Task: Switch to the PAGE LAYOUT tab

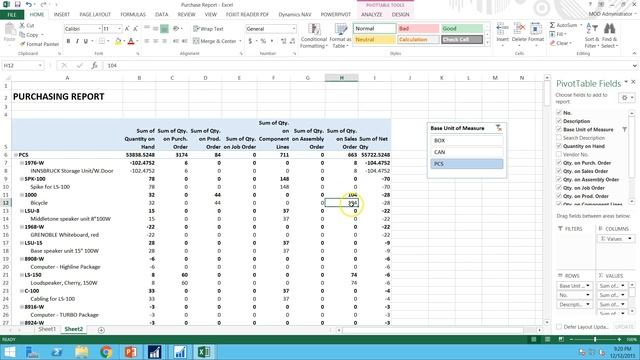Action: 95,15
